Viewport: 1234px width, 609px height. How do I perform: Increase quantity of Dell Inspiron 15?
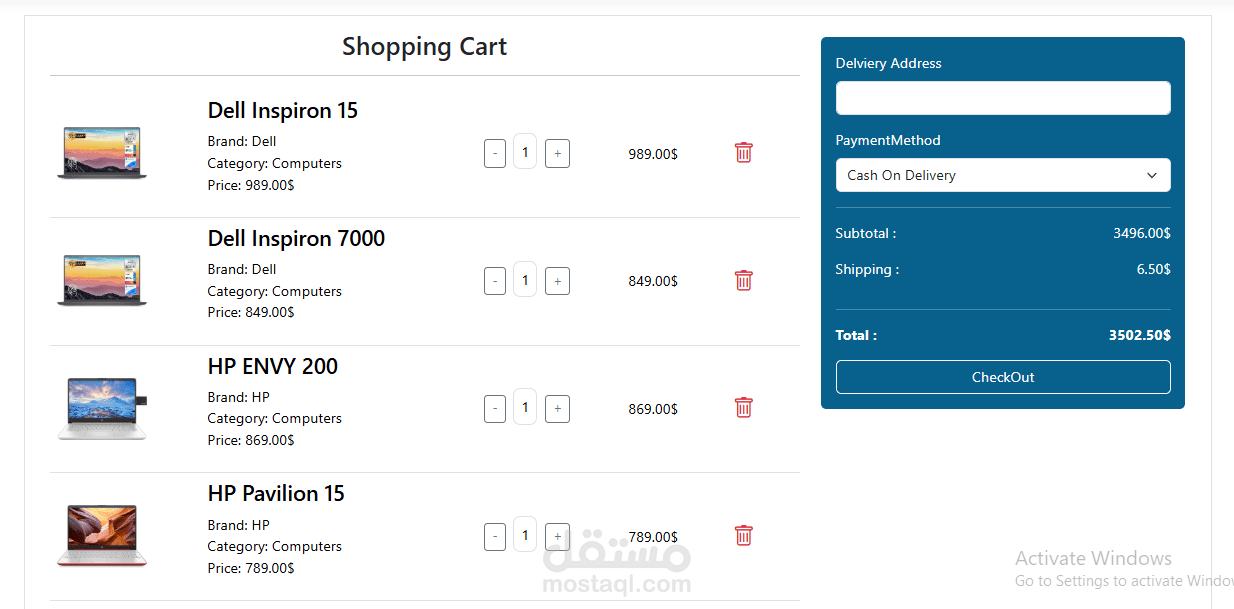coord(557,154)
